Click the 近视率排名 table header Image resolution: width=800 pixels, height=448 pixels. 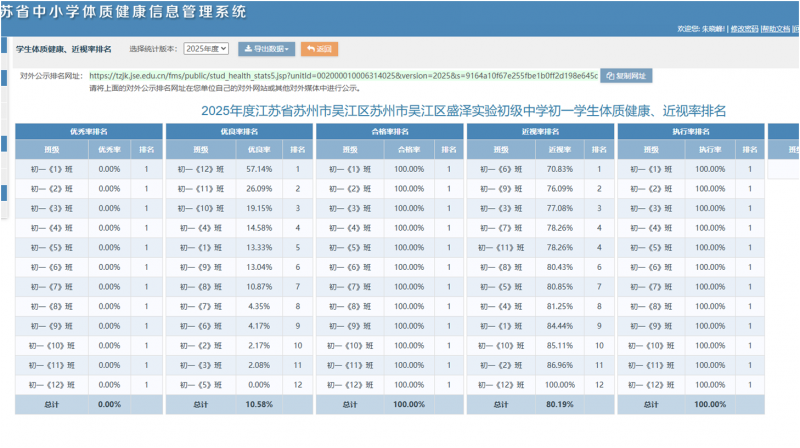click(540, 131)
